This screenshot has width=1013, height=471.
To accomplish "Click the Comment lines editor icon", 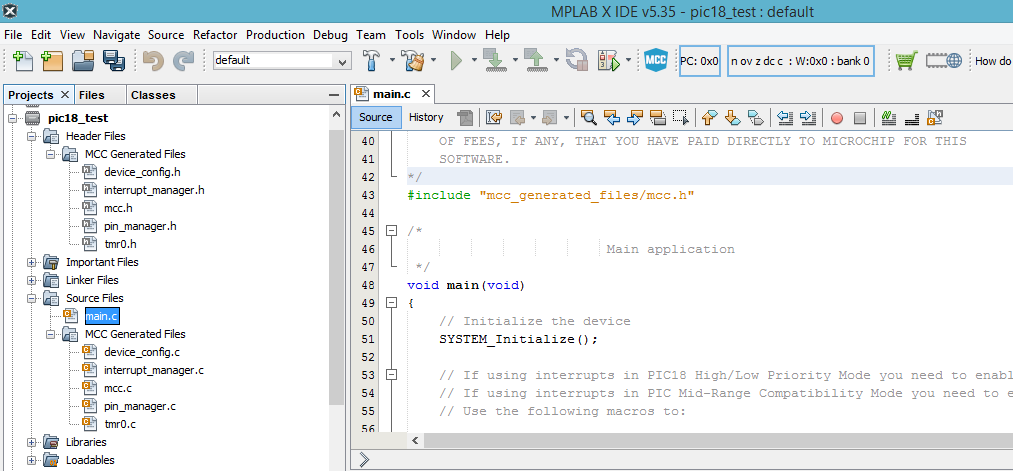I will click(888, 118).
